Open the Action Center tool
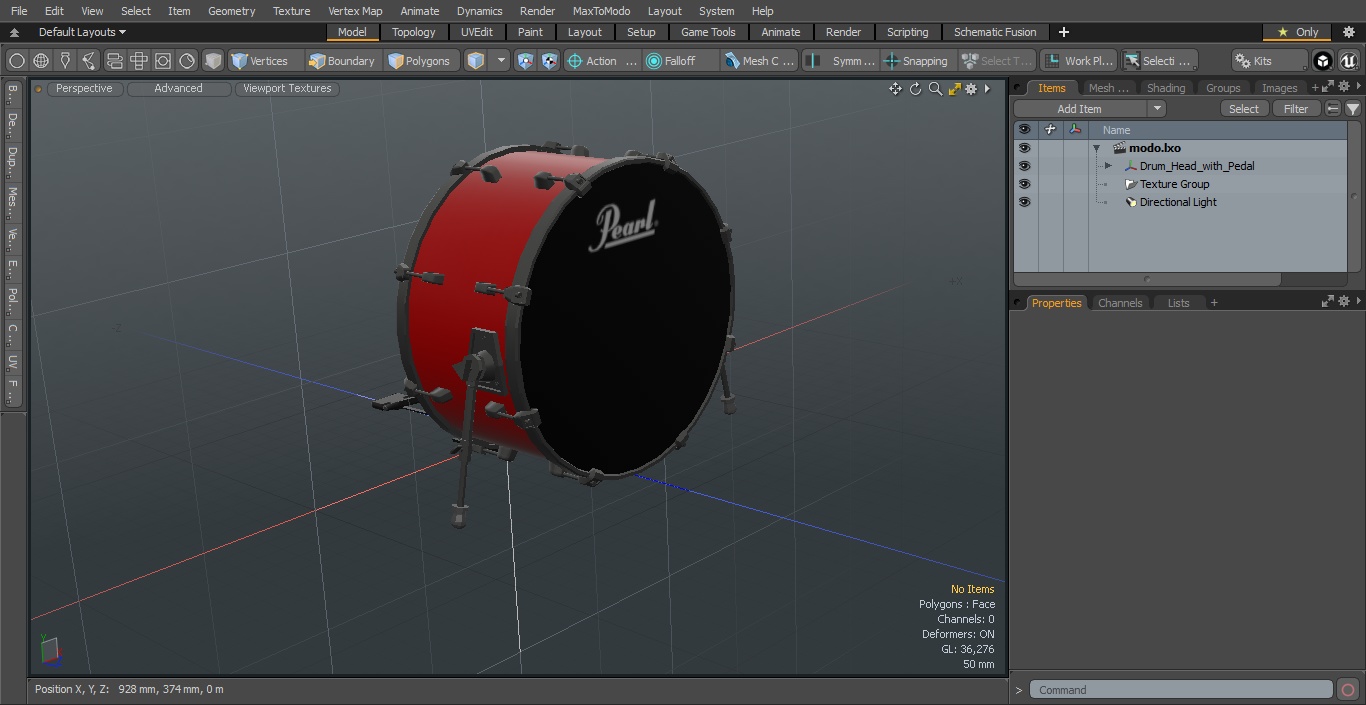The width and height of the screenshot is (1366, 705). [x=602, y=61]
